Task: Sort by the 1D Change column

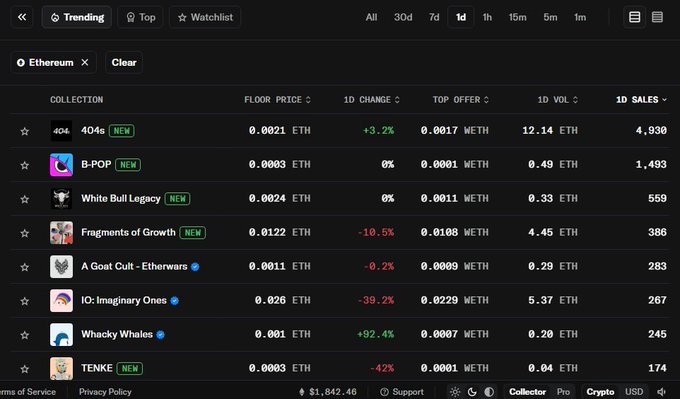Action: coord(372,100)
